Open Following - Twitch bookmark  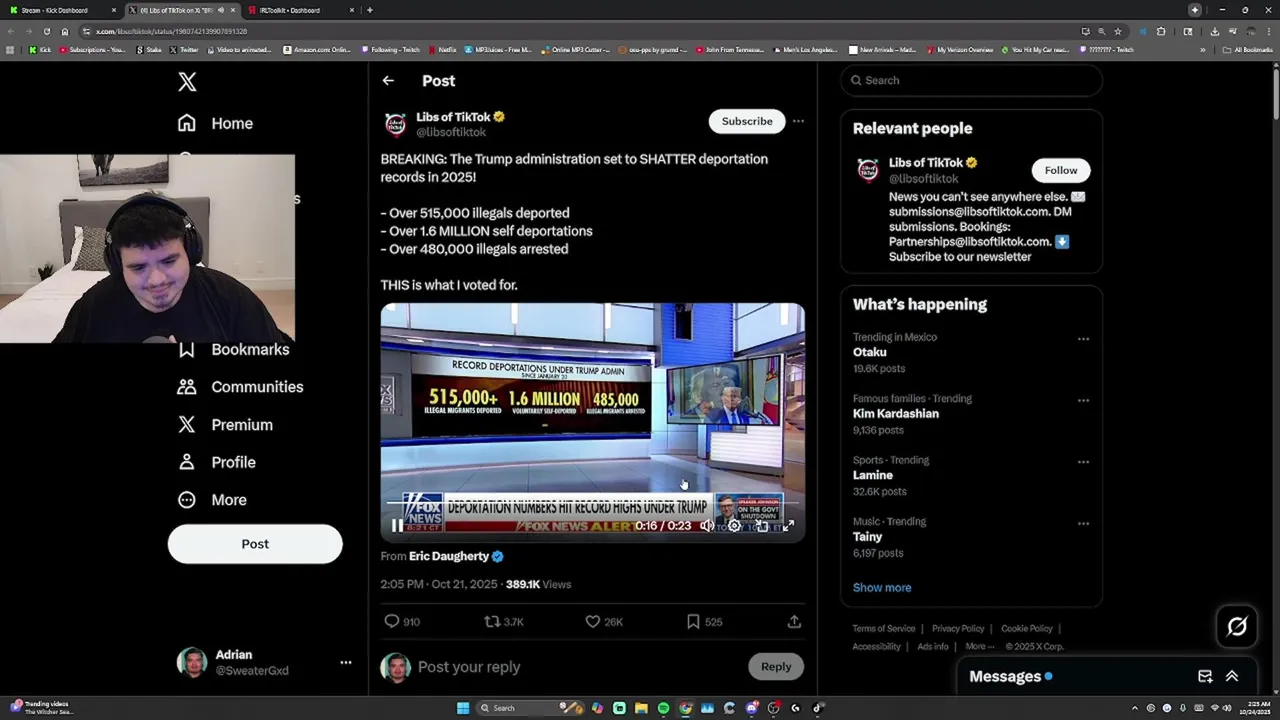391,49
